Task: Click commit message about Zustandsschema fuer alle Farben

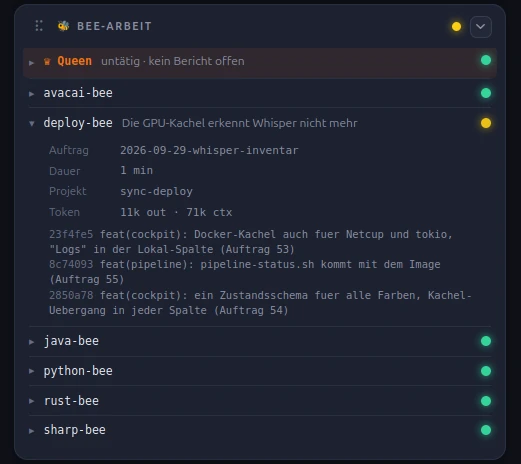Action: (x=260, y=303)
